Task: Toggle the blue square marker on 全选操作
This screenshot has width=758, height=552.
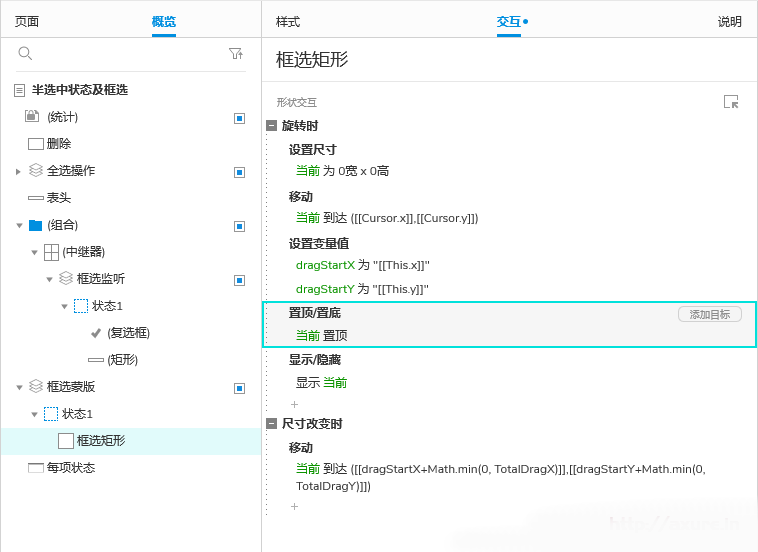Action: click(x=239, y=173)
